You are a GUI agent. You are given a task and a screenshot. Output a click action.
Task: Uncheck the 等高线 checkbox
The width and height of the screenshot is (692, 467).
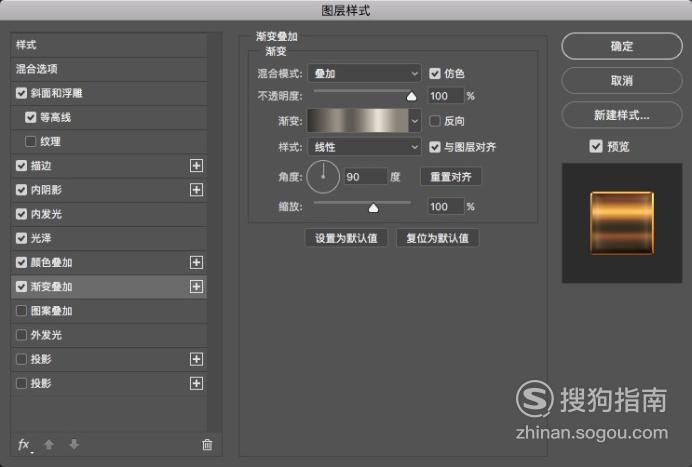click(x=30, y=117)
